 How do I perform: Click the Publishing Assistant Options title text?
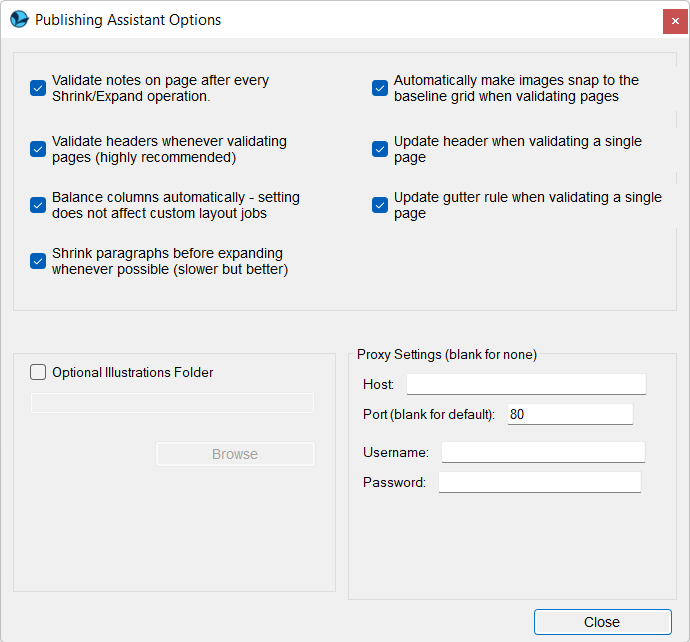pyautogui.click(x=128, y=20)
